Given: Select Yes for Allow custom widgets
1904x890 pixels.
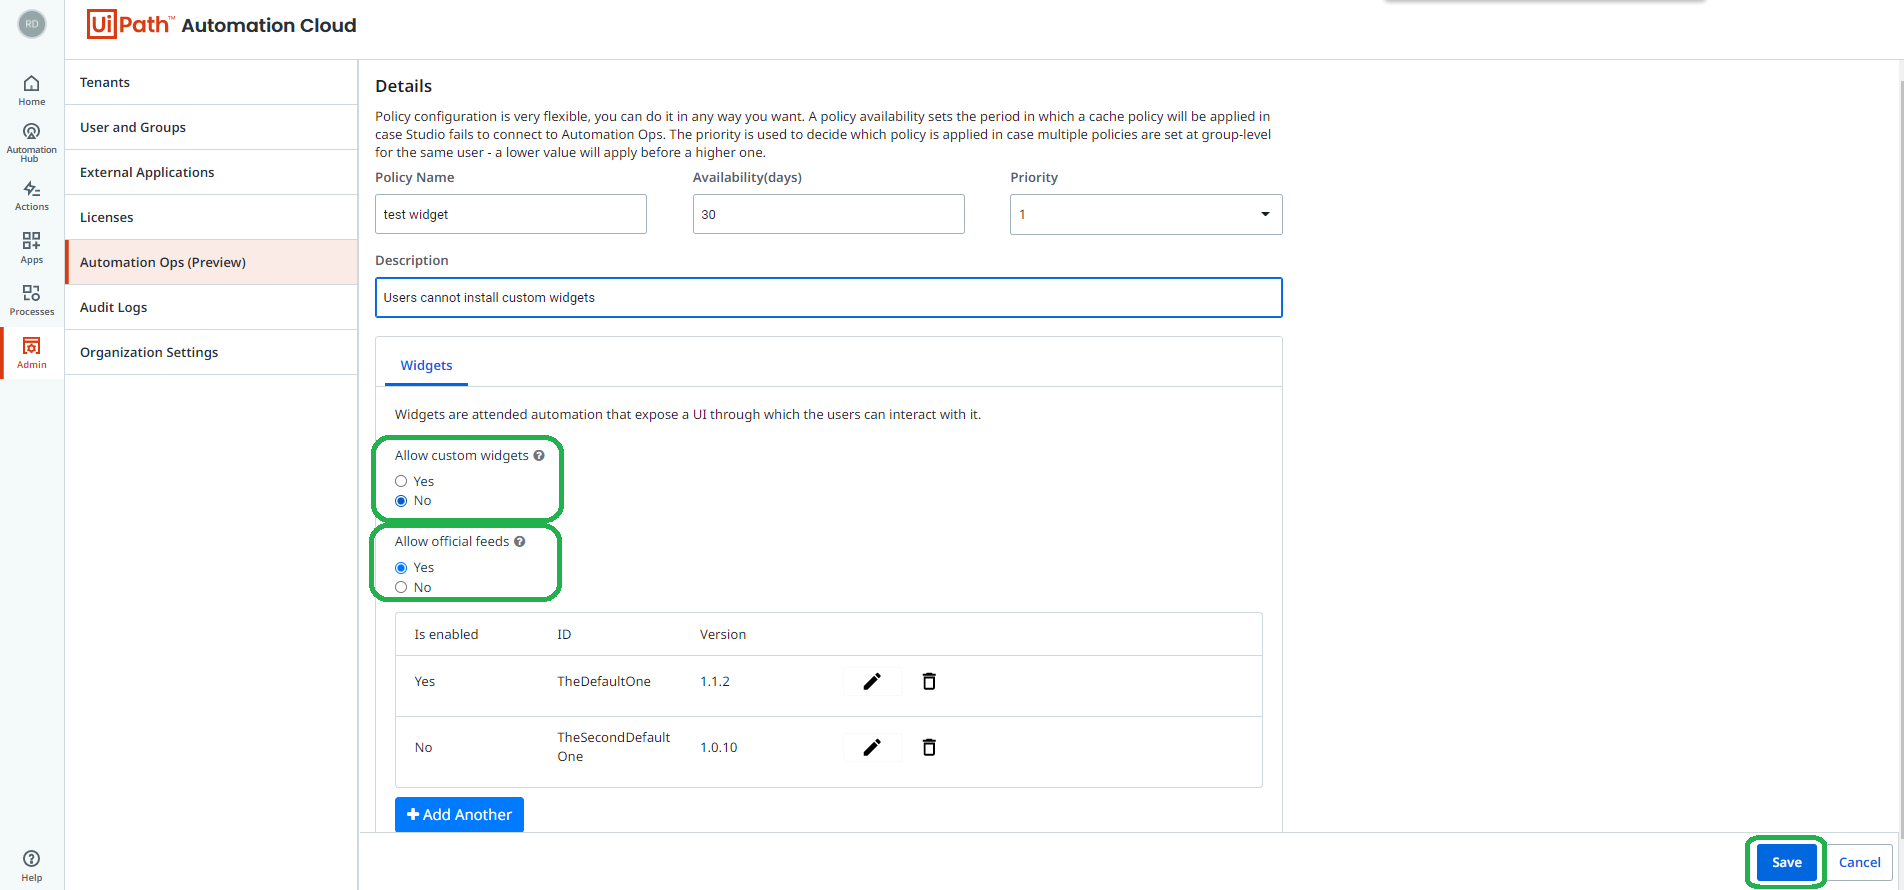Looking at the screenshot, I should click(x=401, y=481).
